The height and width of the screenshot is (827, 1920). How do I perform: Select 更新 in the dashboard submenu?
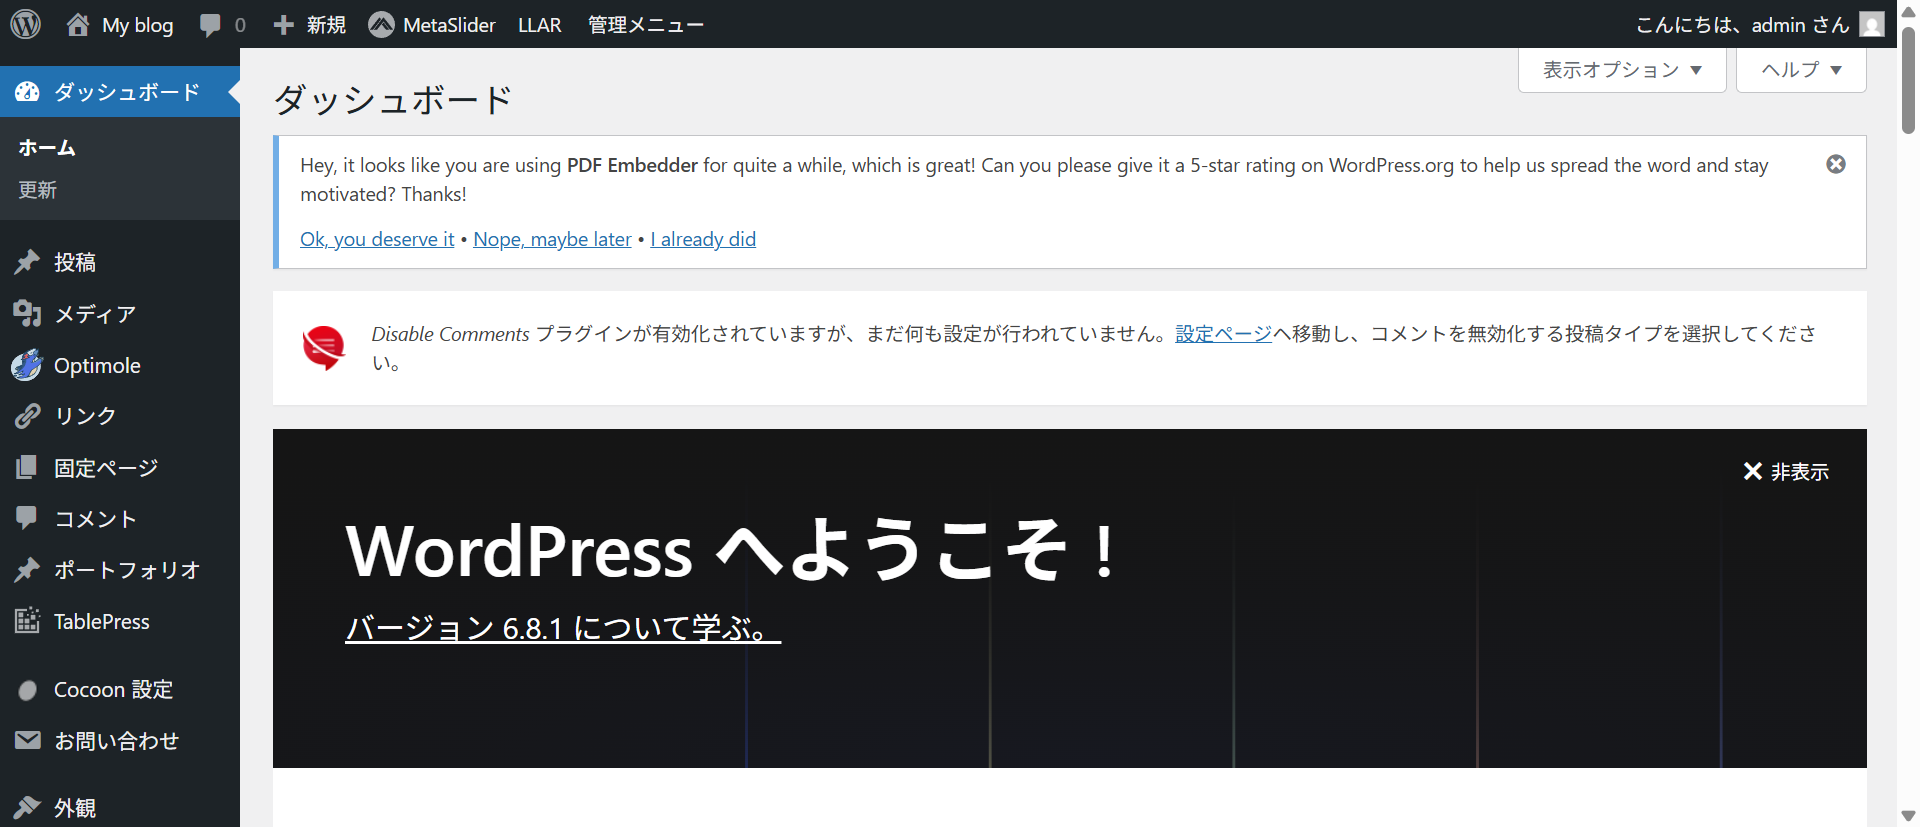tap(38, 190)
